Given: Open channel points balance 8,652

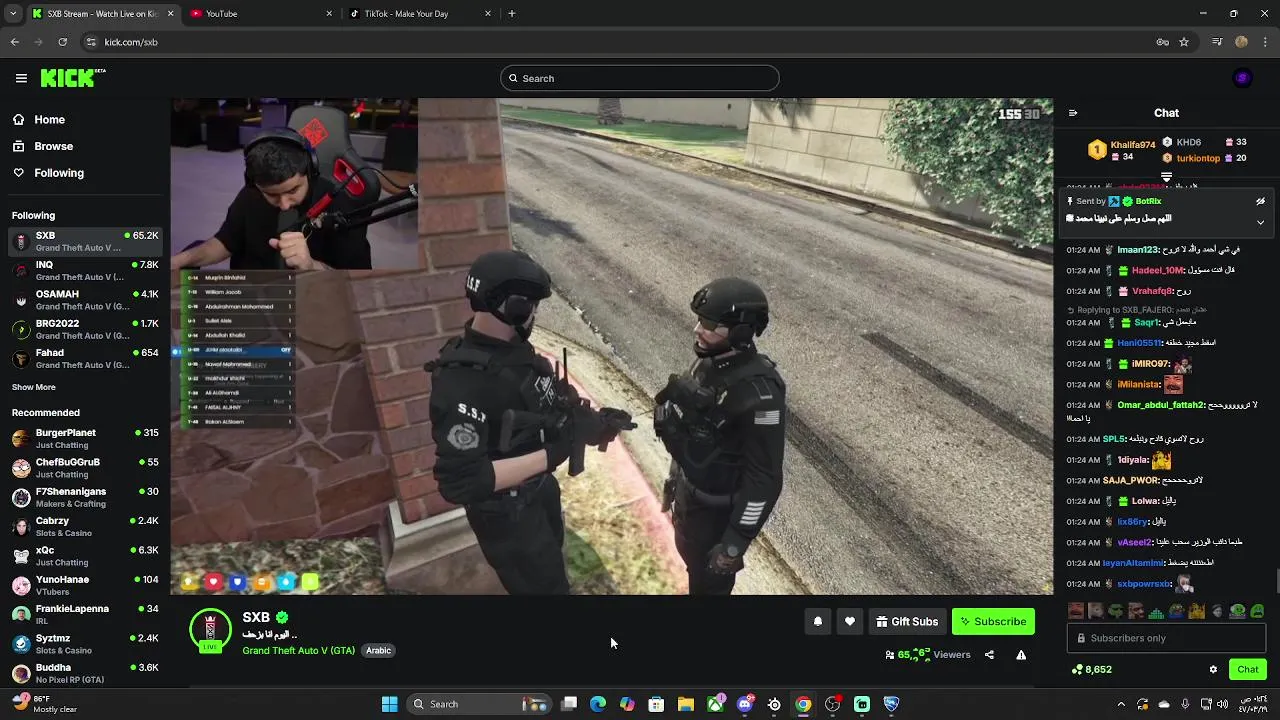Looking at the screenshot, I should (x=1091, y=669).
